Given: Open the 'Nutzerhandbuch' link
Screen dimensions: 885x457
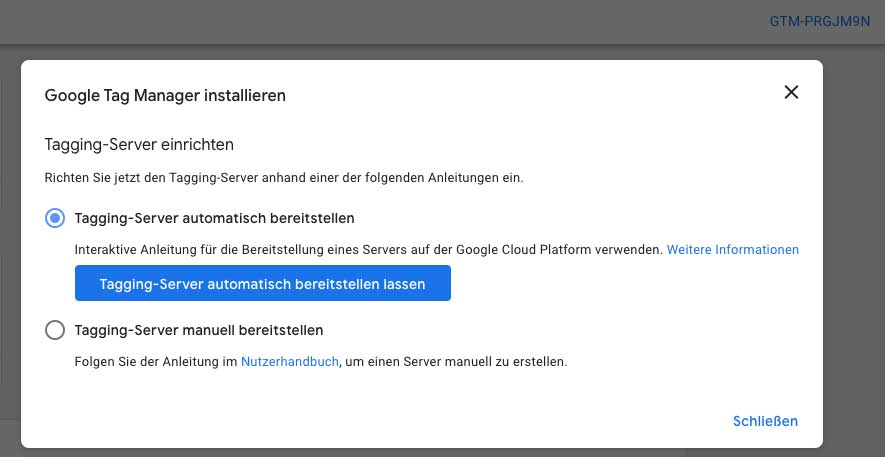Looking at the screenshot, I should [290, 362].
